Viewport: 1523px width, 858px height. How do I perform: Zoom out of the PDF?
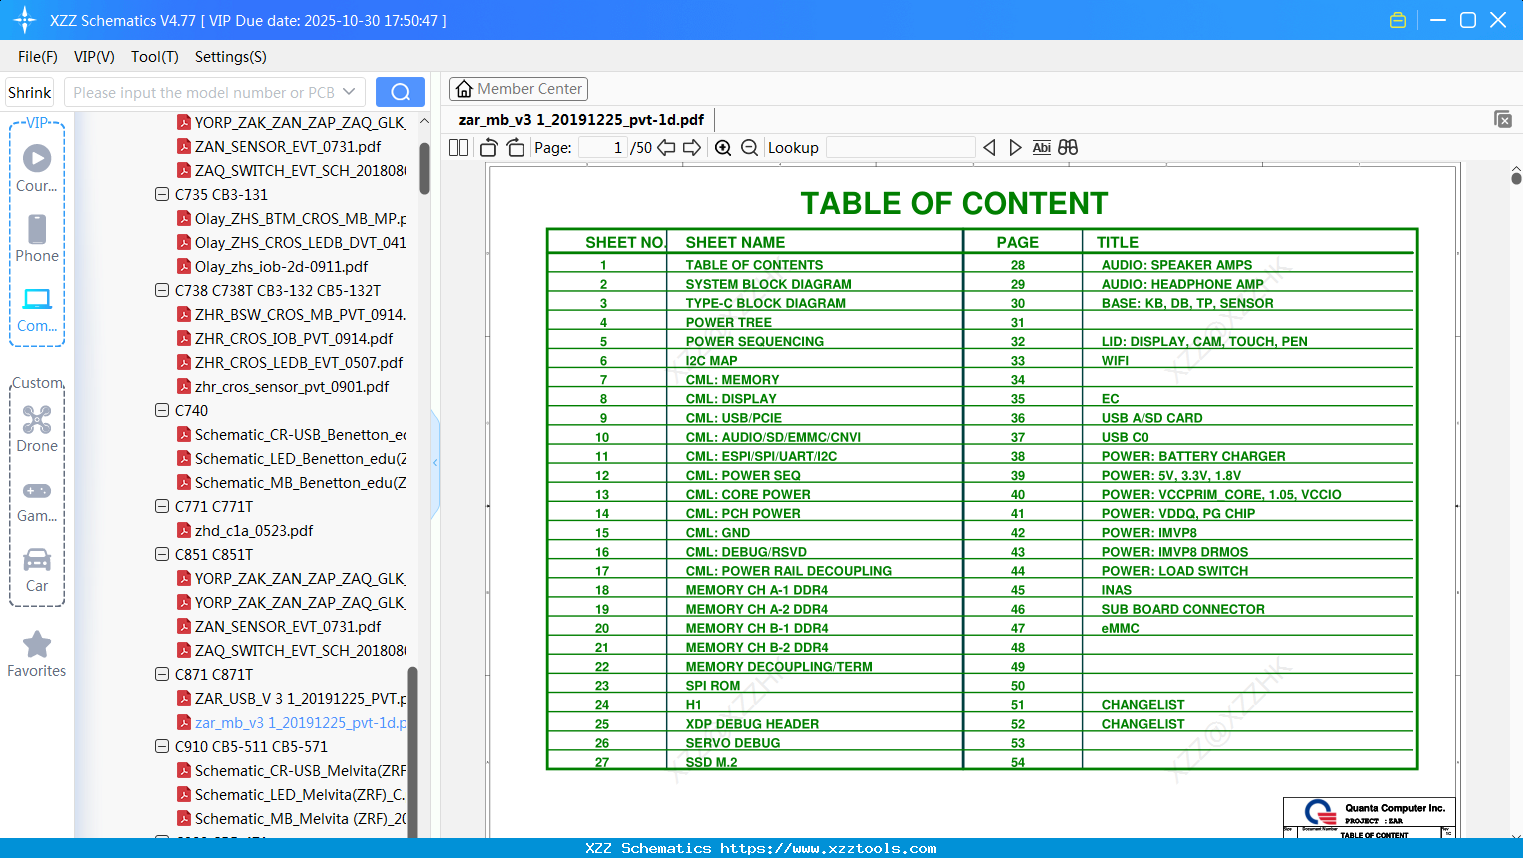click(749, 148)
